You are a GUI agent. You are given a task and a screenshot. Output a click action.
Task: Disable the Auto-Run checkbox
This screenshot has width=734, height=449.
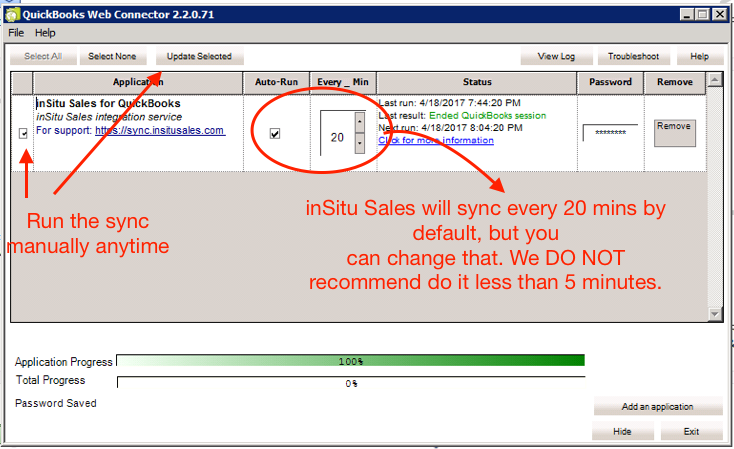(275, 134)
